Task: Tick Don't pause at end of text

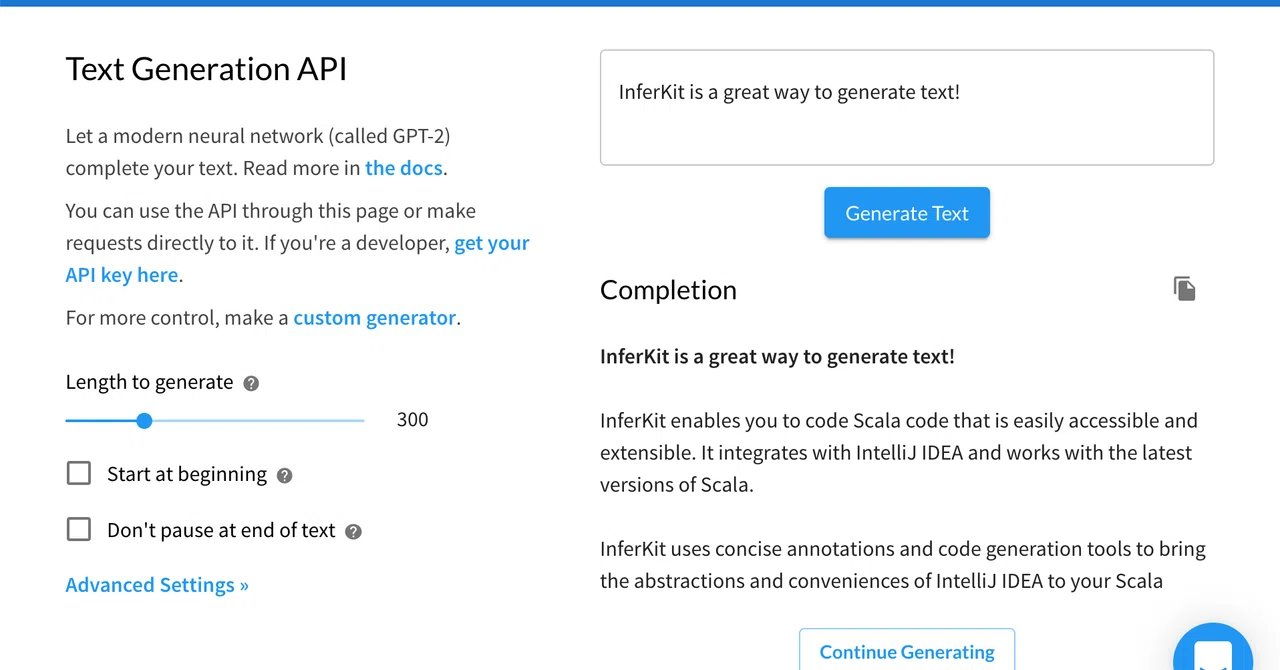Action: click(x=79, y=529)
